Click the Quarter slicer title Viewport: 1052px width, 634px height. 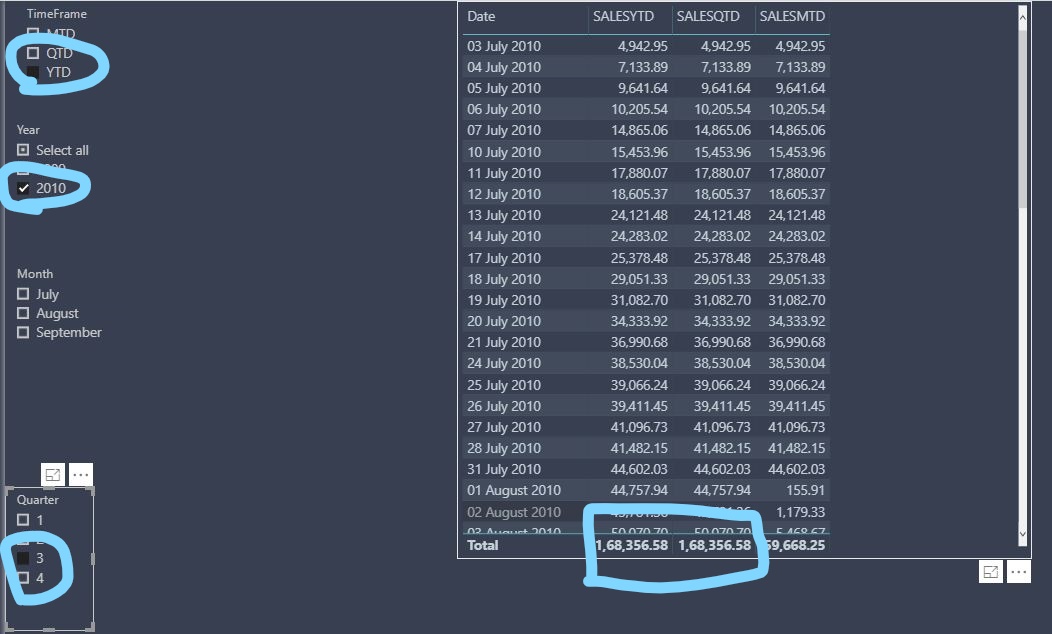[38, 500]
